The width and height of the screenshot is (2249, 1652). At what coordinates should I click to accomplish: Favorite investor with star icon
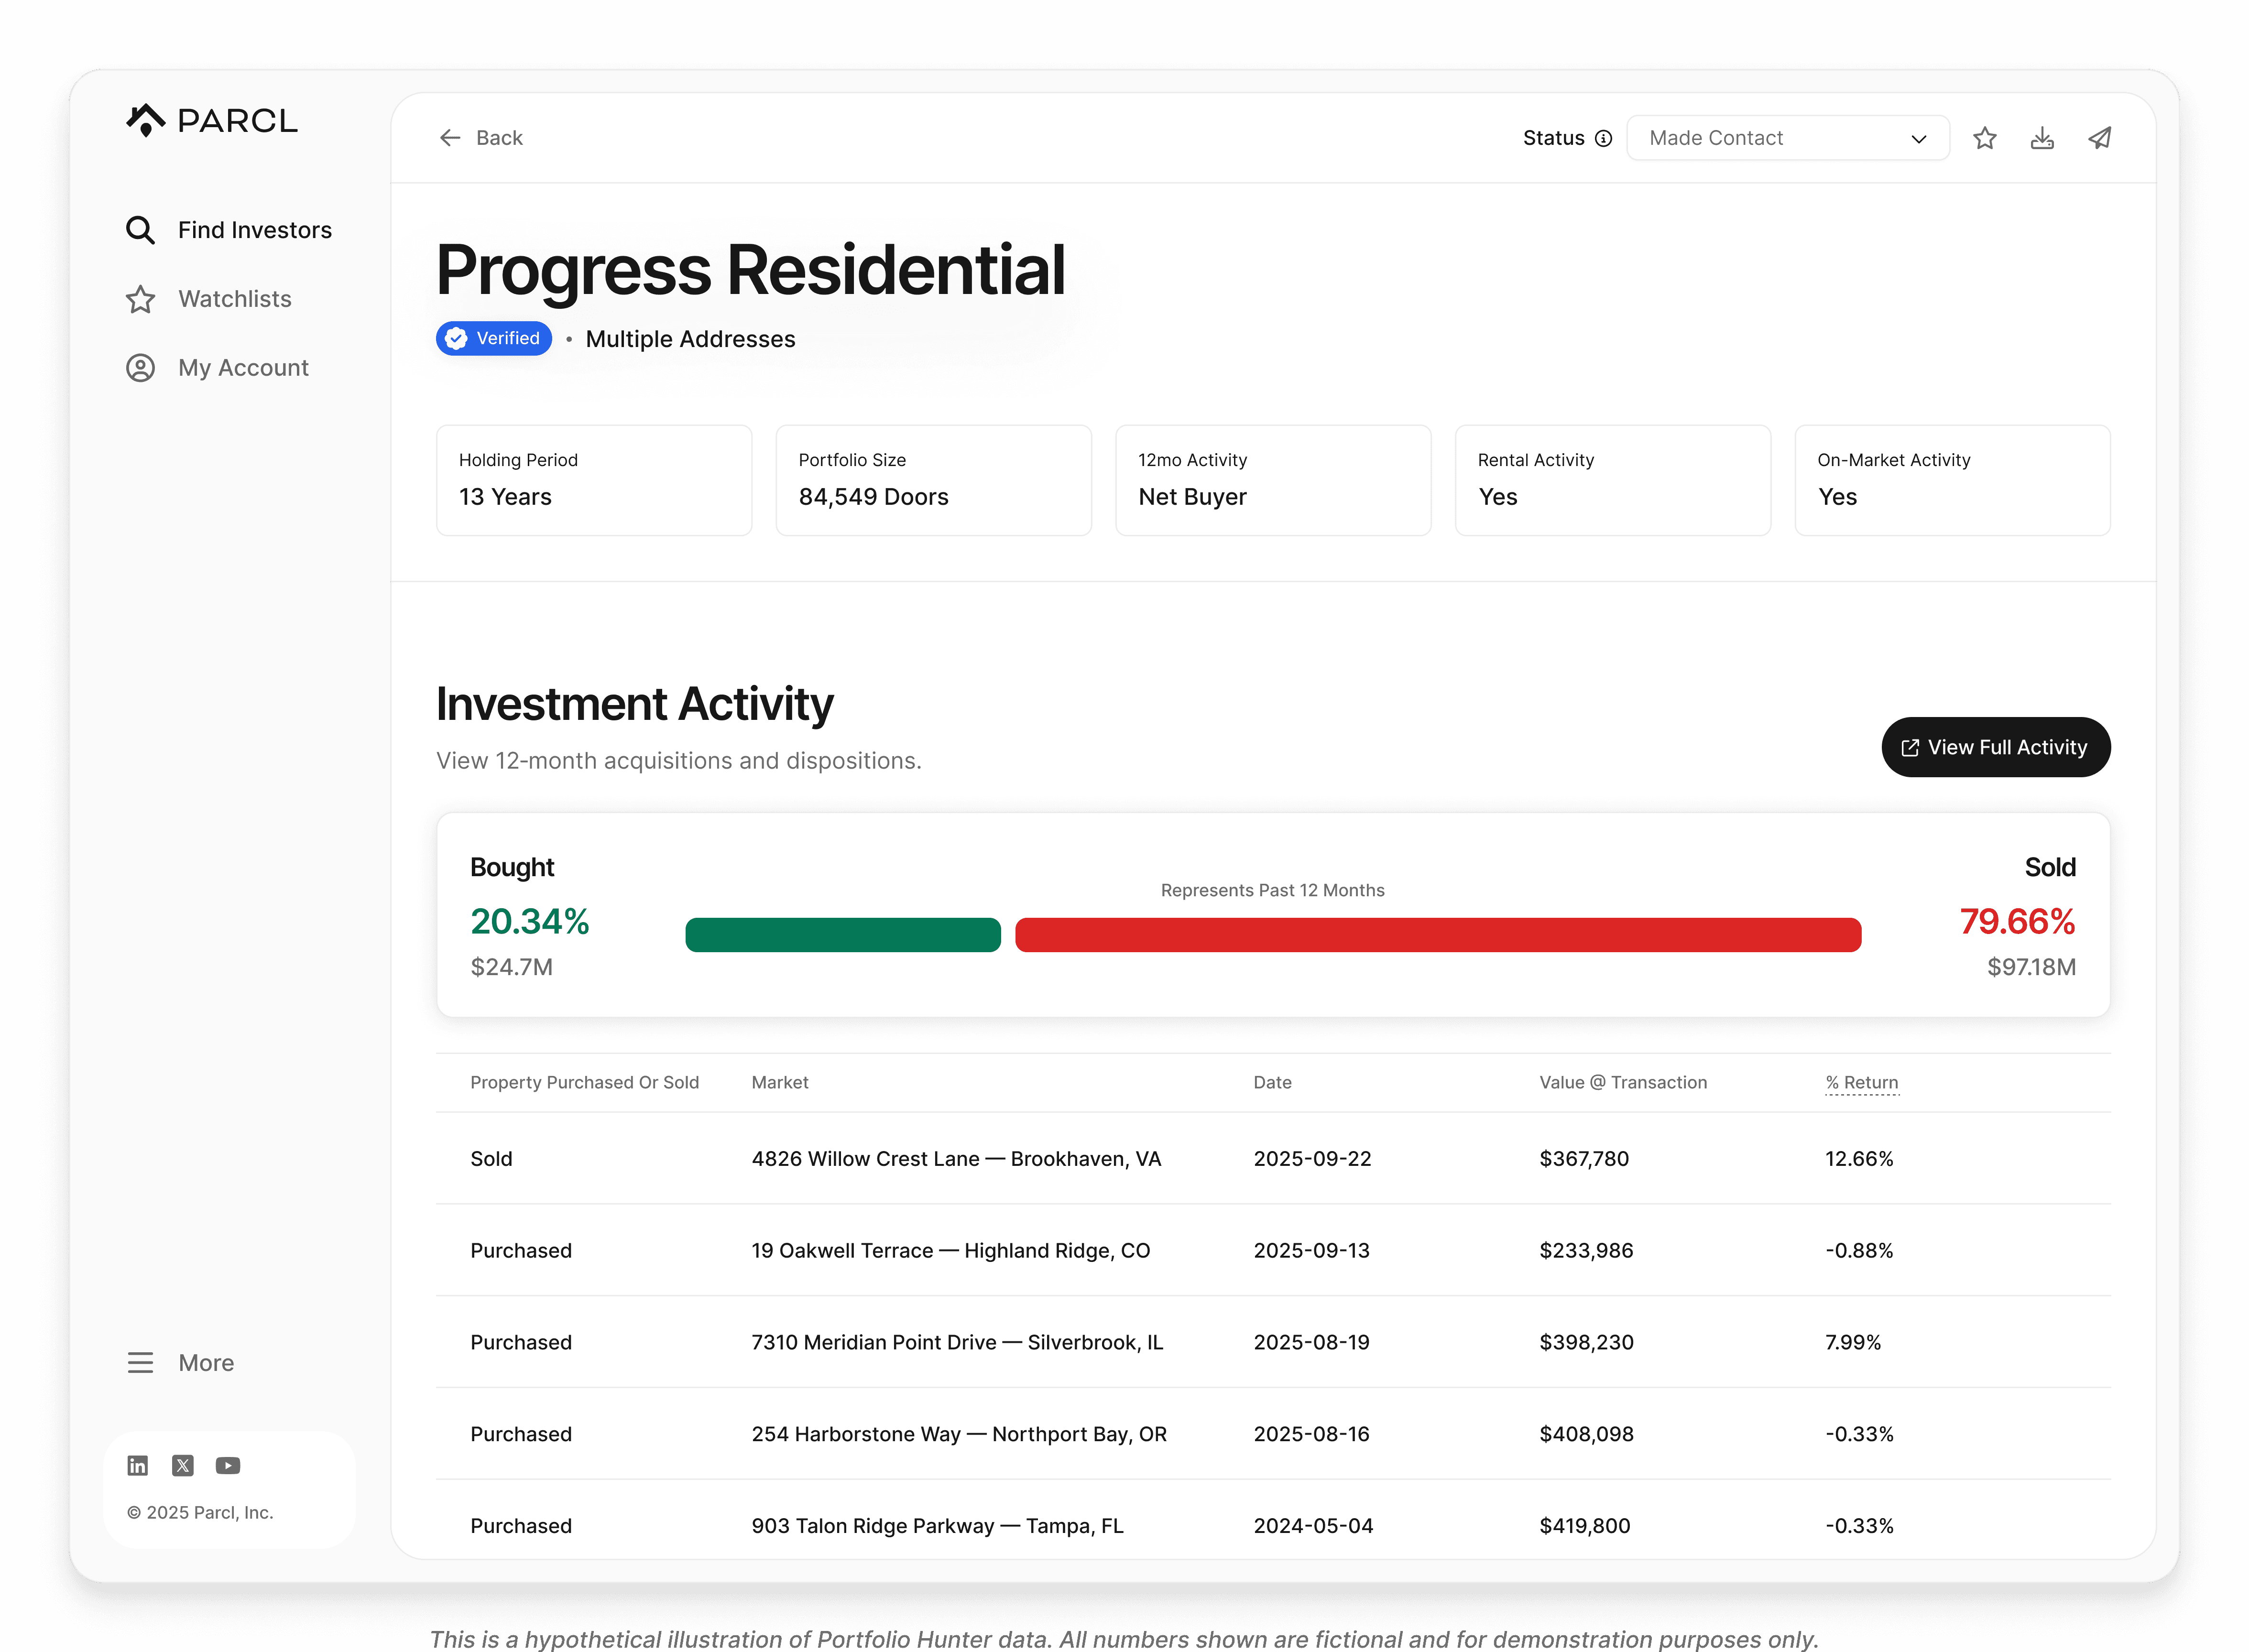click(1985, 138)
